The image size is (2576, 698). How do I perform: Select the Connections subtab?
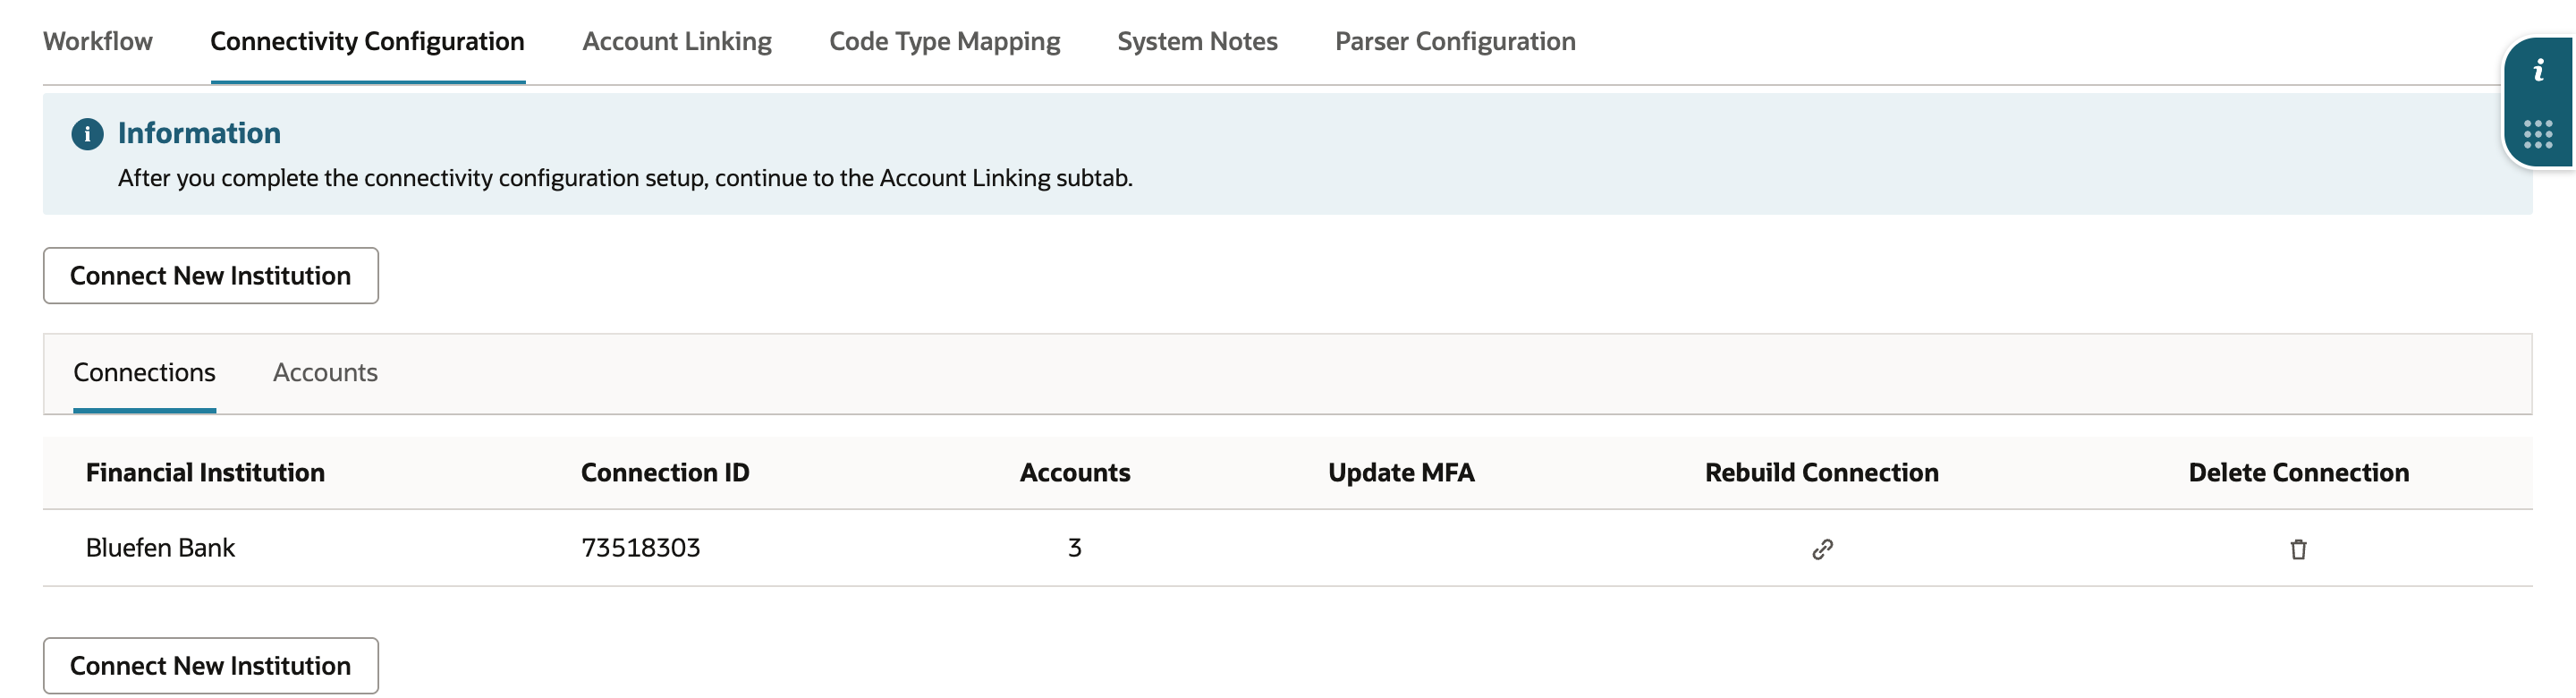(144, 372)
